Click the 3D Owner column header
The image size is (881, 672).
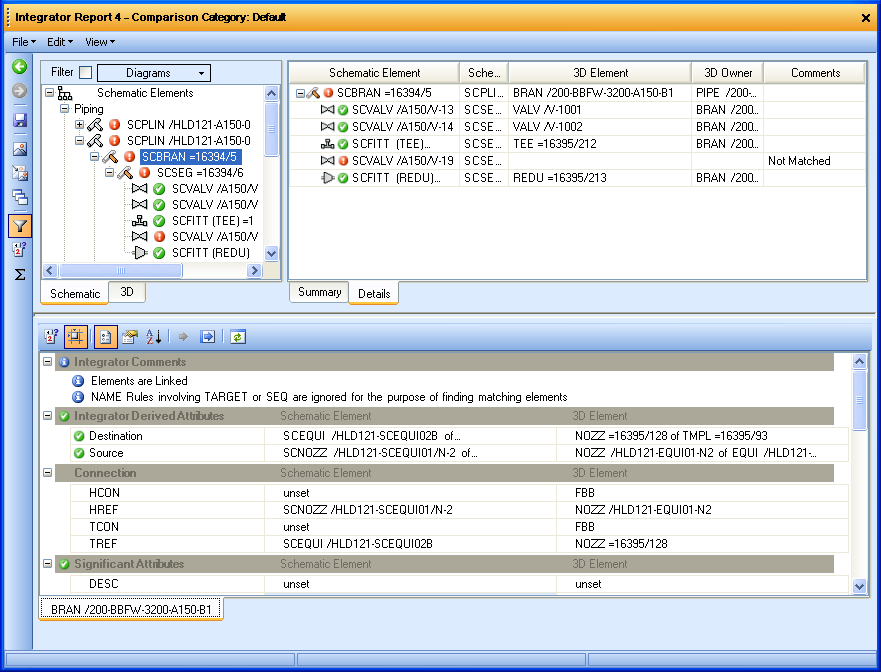pos(728,73)
